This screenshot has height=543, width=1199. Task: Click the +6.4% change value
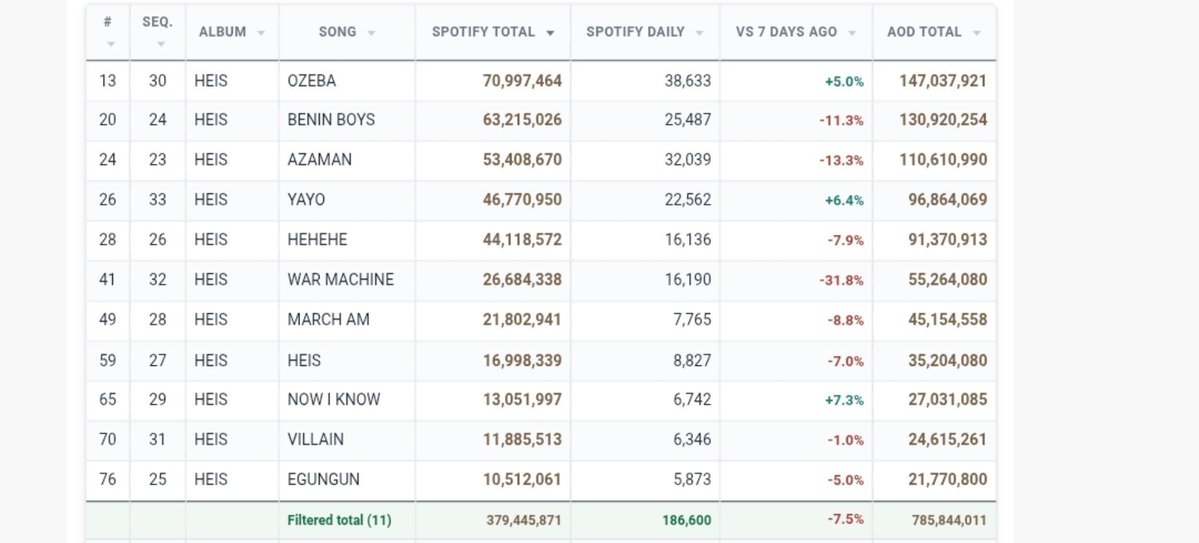pyautogui.click(x=844, y=200)
